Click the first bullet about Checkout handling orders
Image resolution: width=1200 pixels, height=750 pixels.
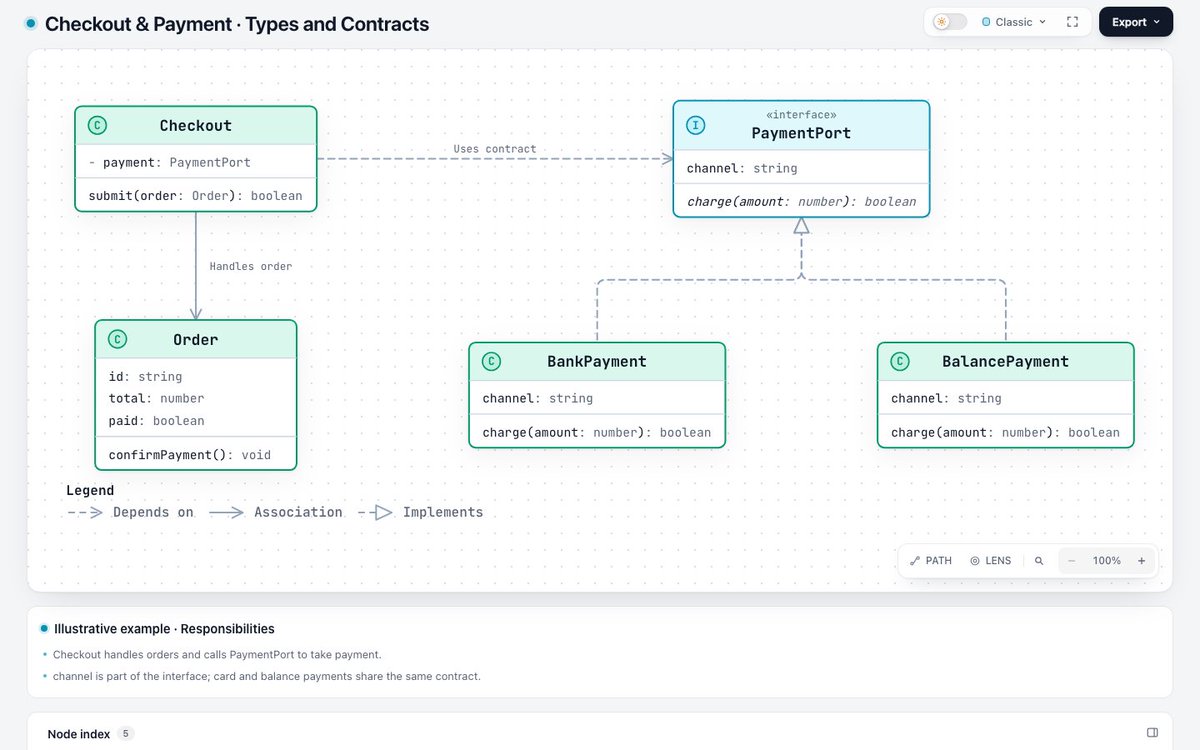217,655
